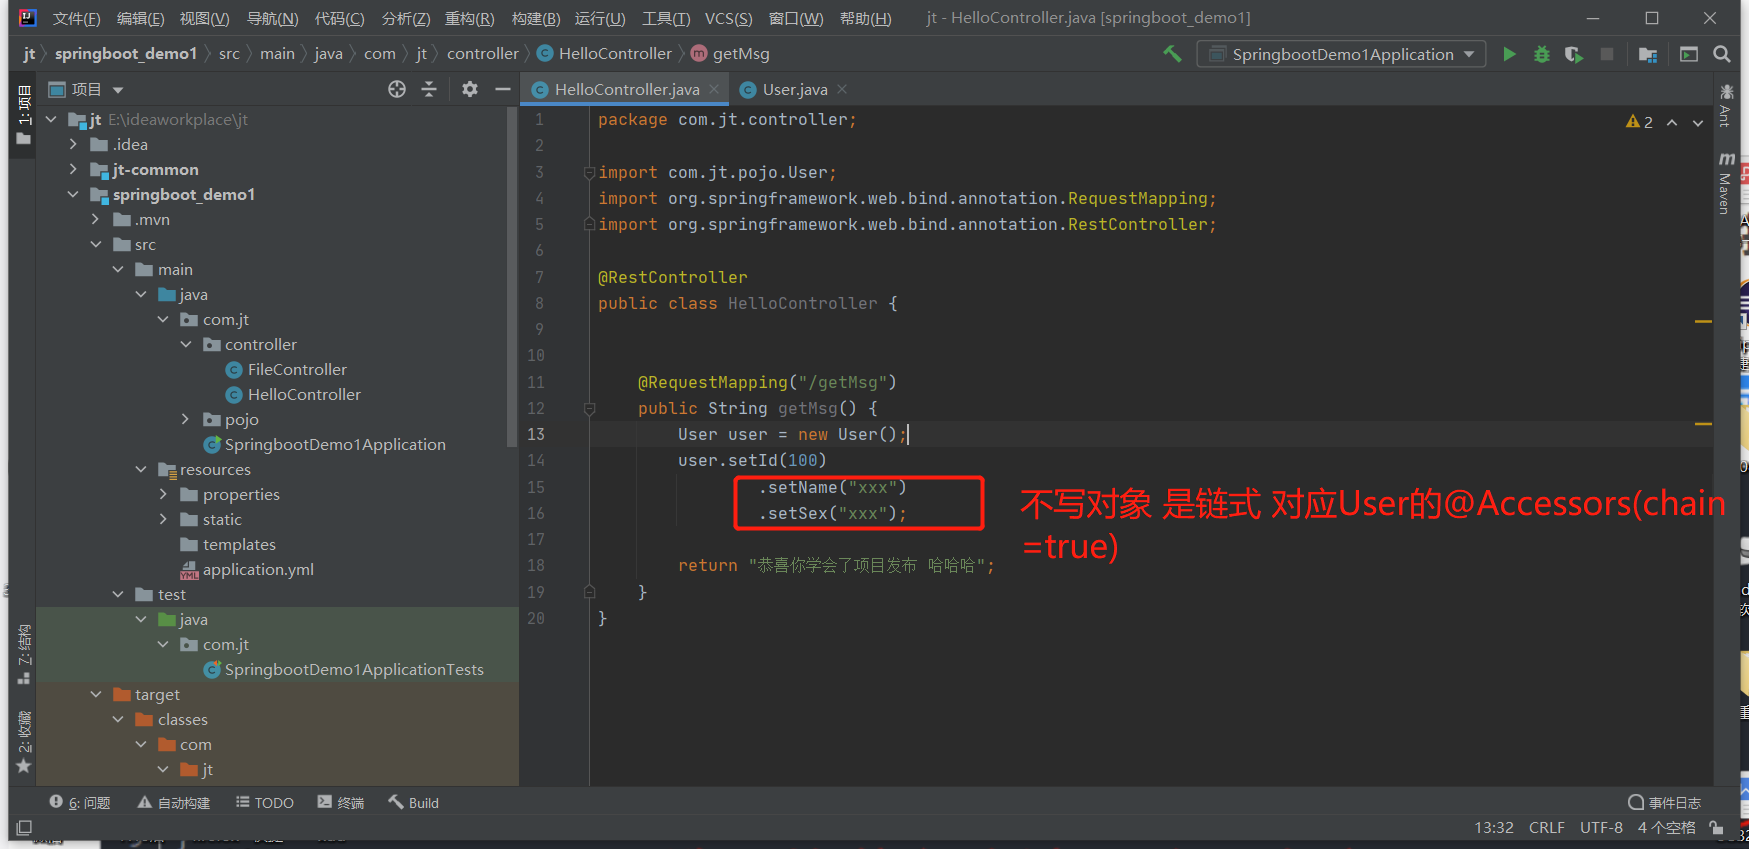Open Search Everywhere magnifier icon
This screenshot has height=849, width=1749.
coord(1721,54)
